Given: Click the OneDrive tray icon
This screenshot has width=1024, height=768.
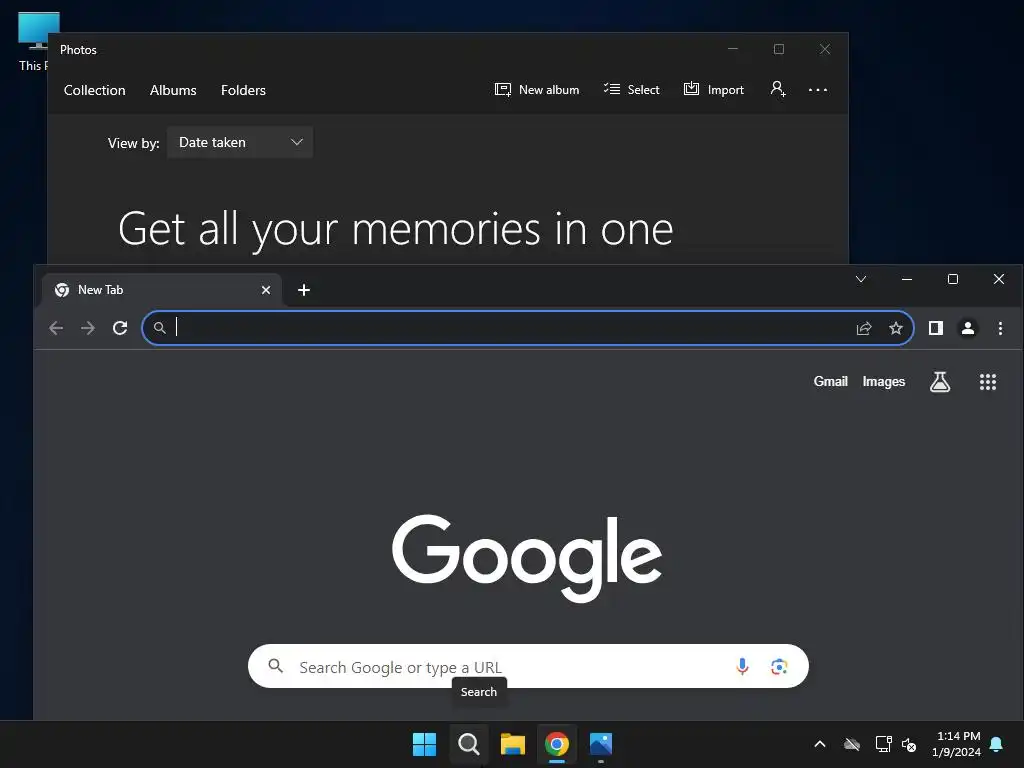Looking at the screenshot, I should (x=852, y=744).
